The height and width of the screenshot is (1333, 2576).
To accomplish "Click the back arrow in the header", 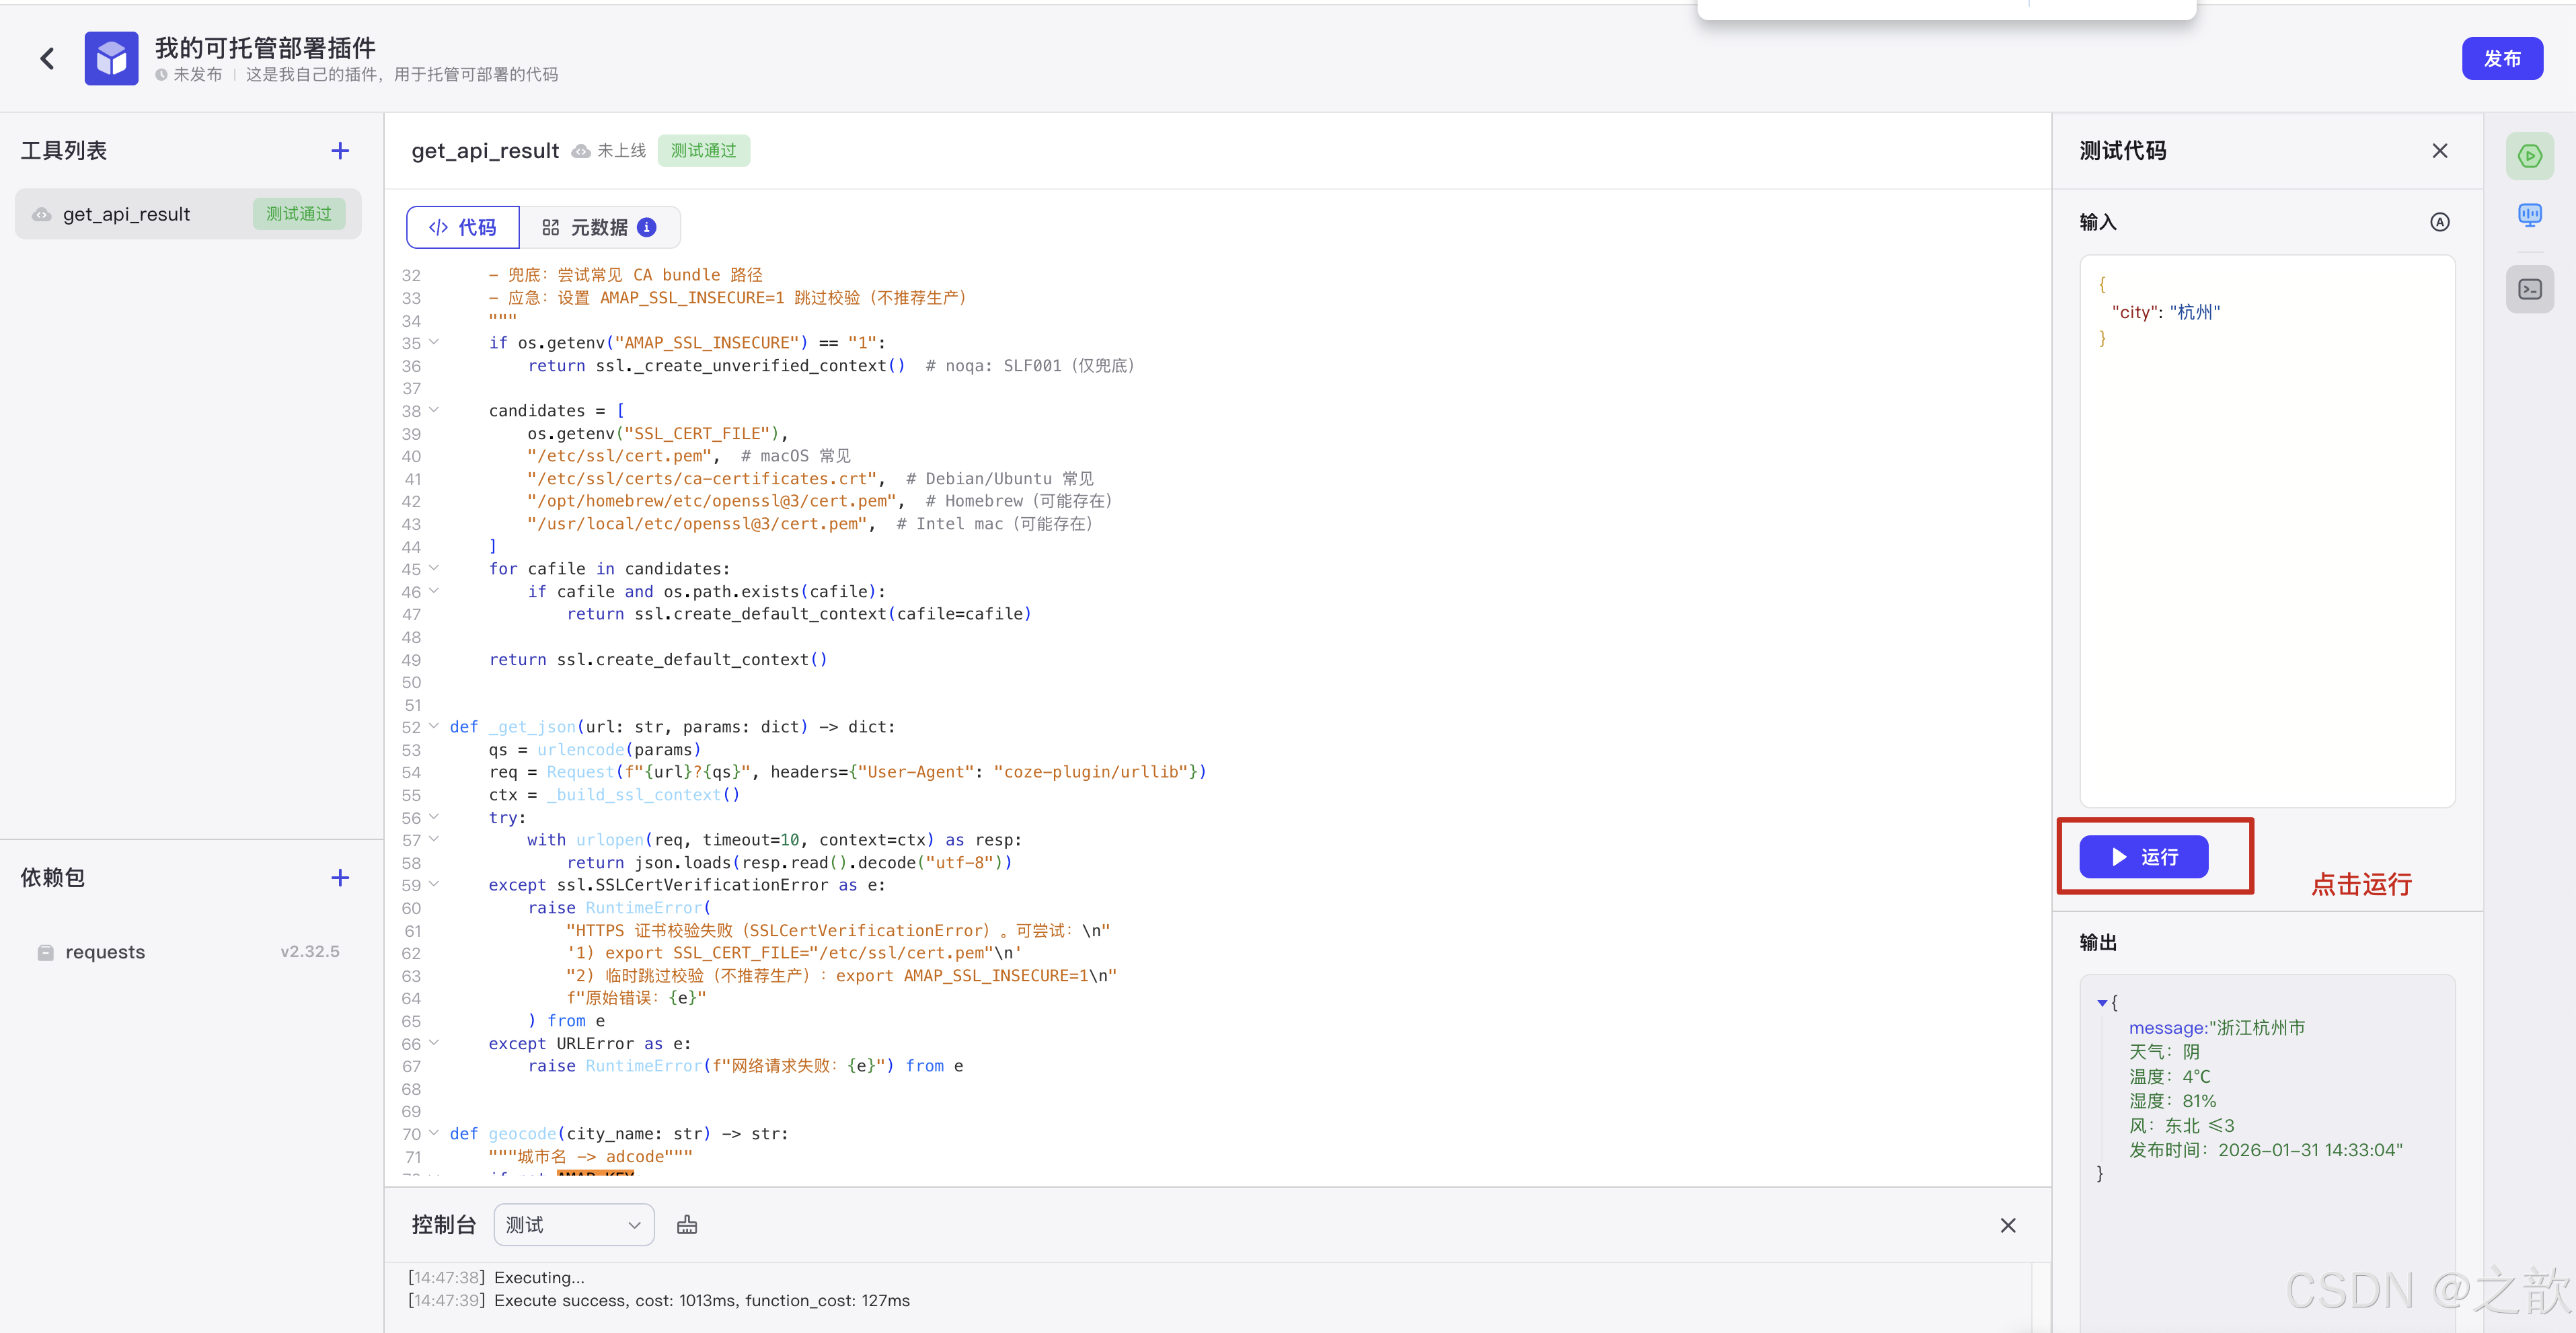I will click(47, 59).
